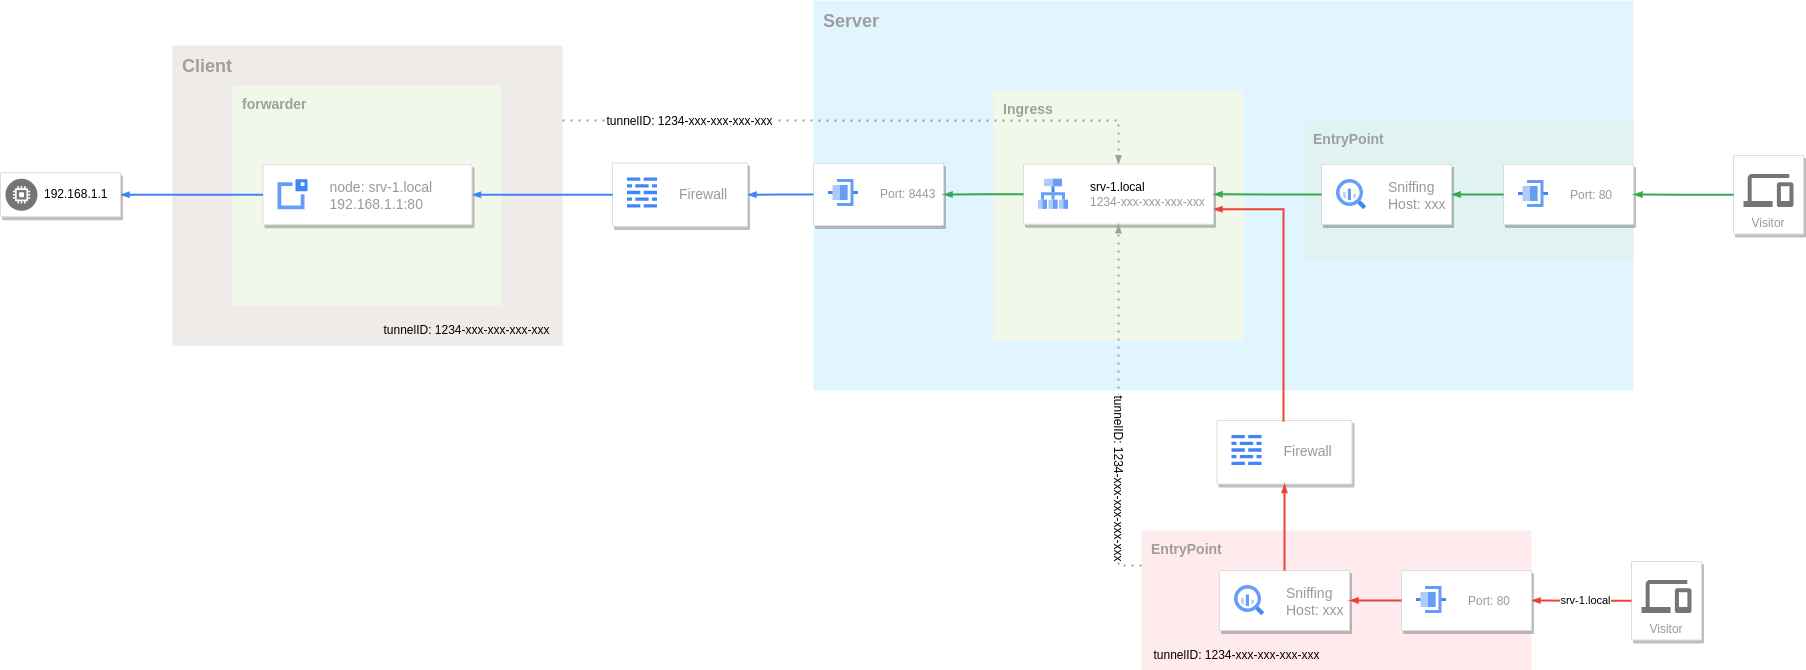Select the Port: 8443 node icon

[x=843, y=193]
